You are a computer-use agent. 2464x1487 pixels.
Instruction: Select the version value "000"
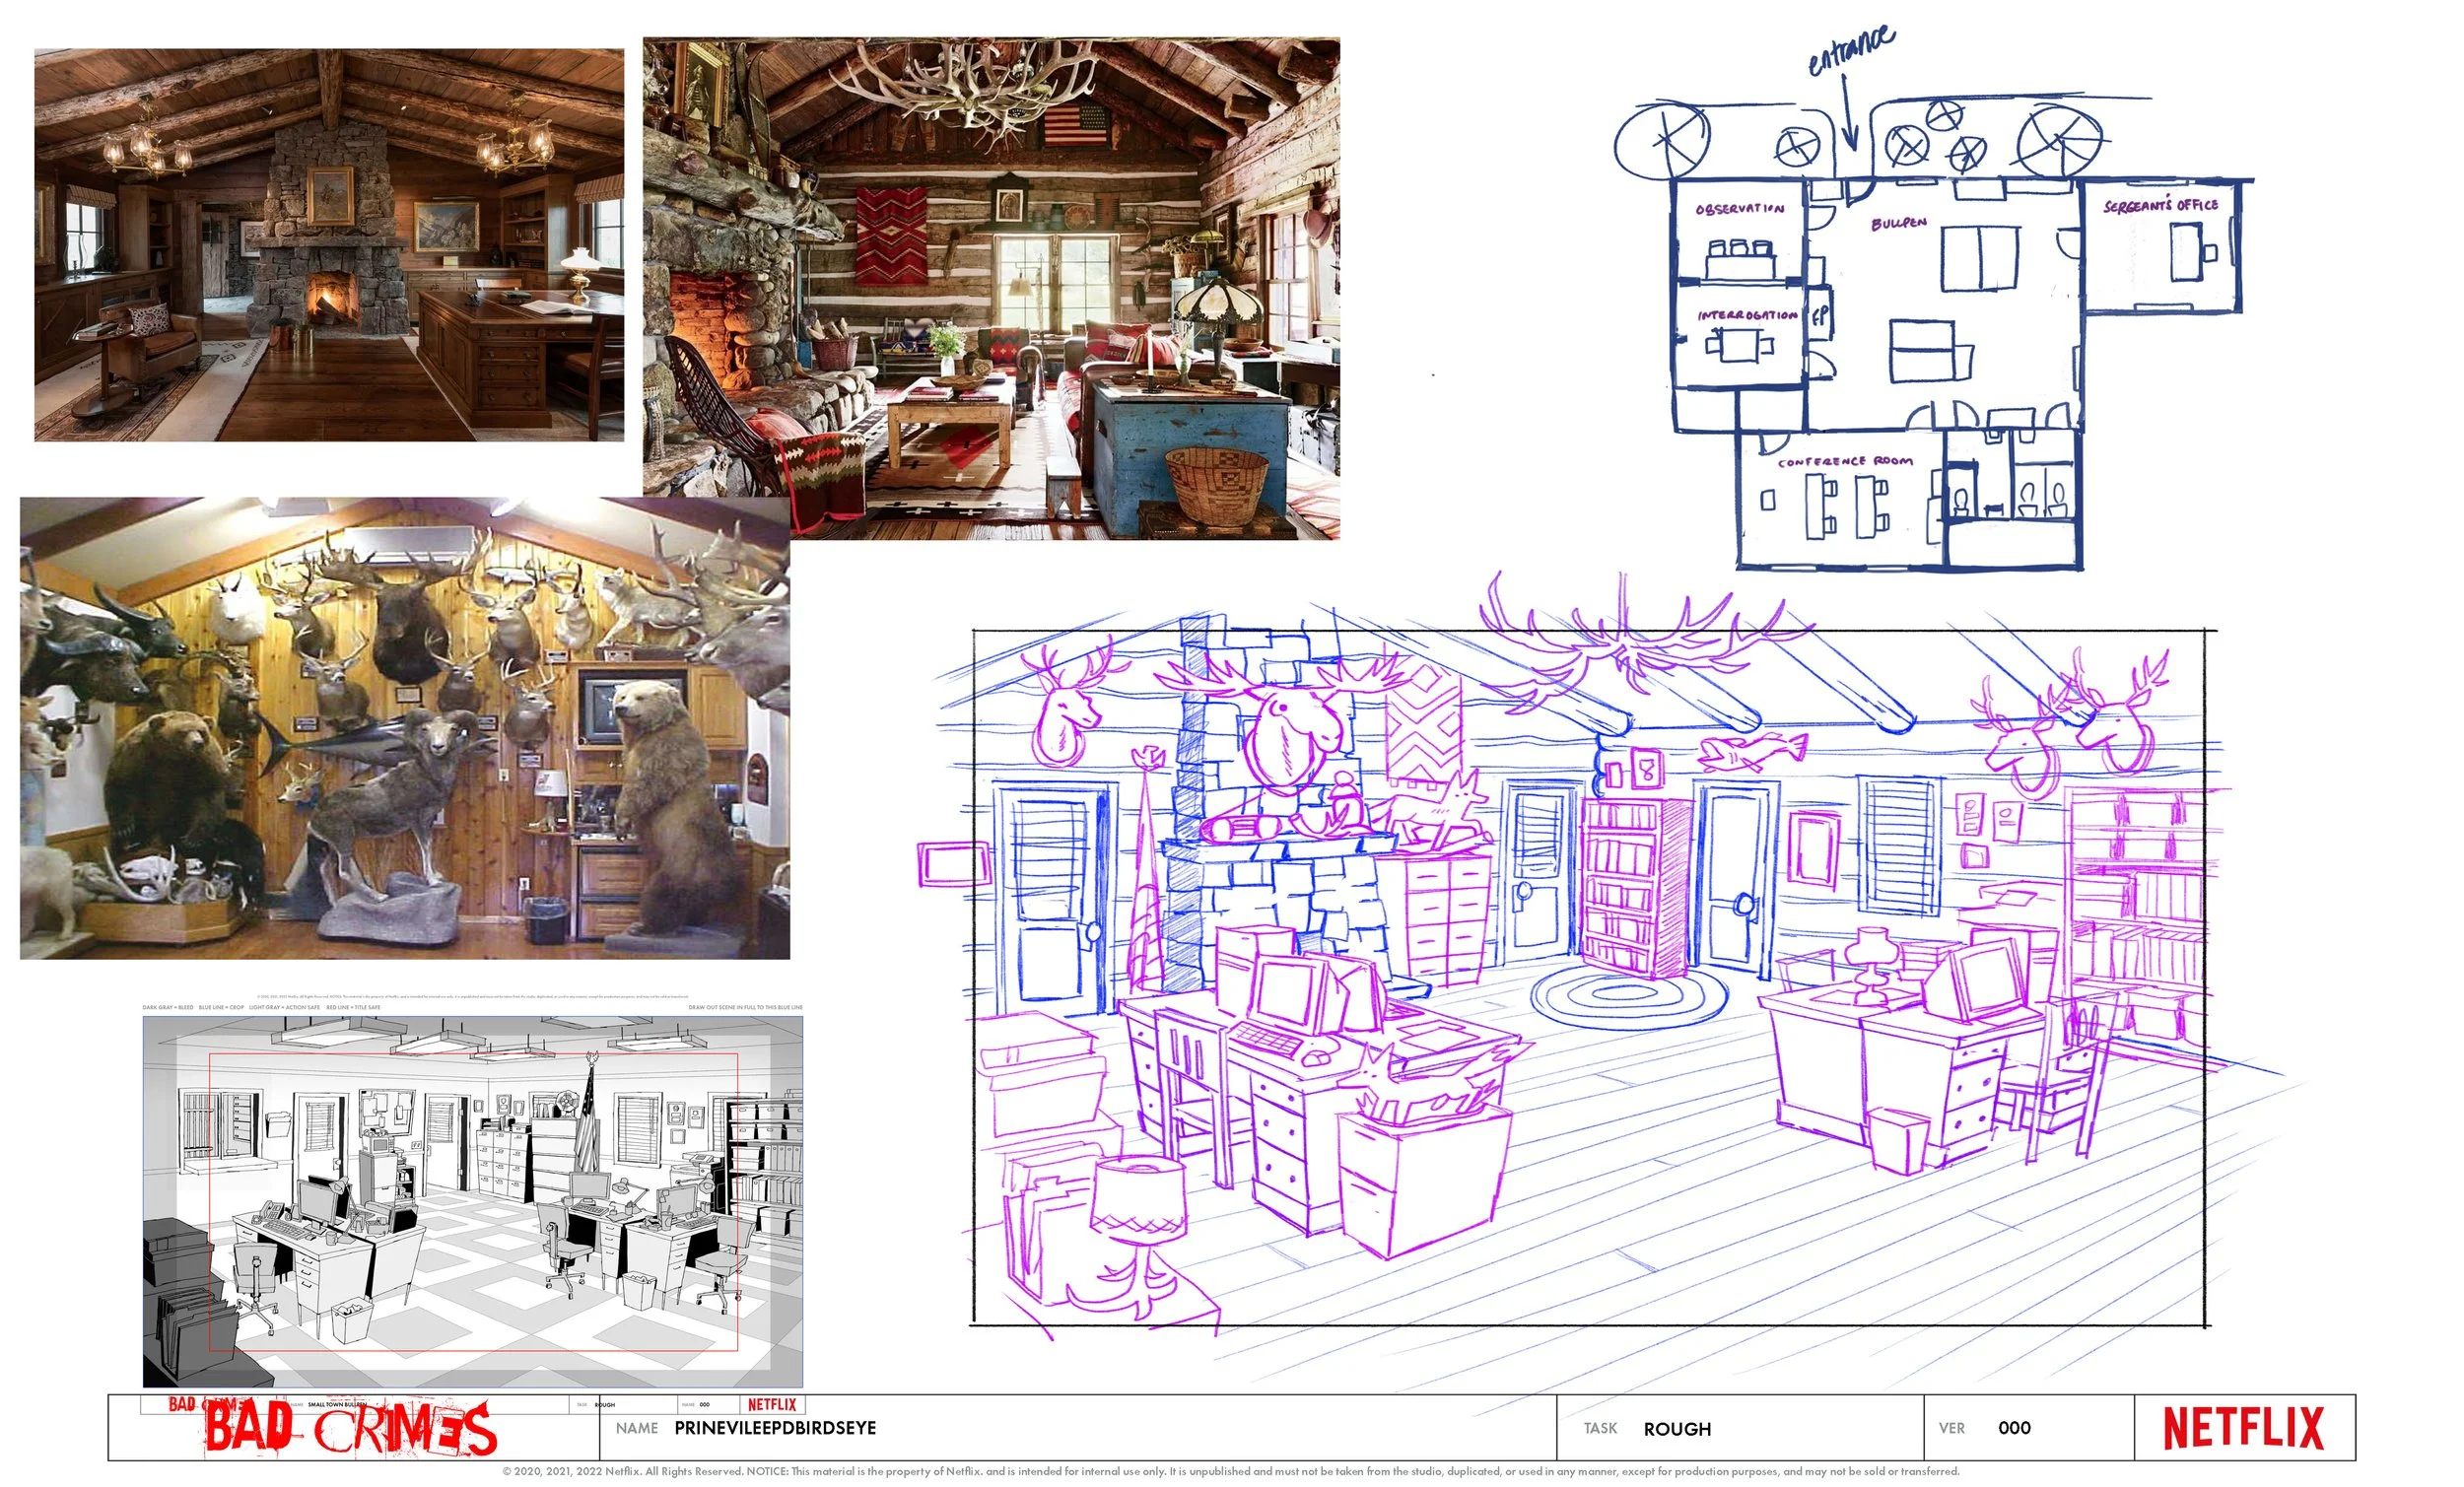coord(2014,1428)
